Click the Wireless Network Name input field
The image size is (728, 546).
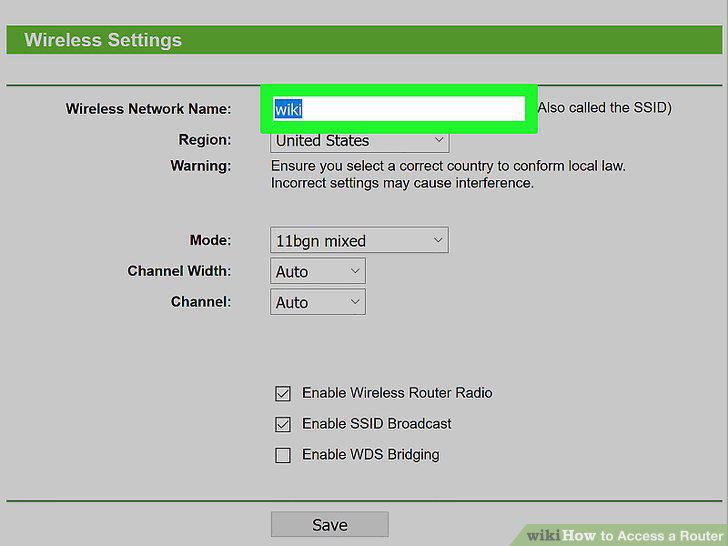[x=399, y=109]
